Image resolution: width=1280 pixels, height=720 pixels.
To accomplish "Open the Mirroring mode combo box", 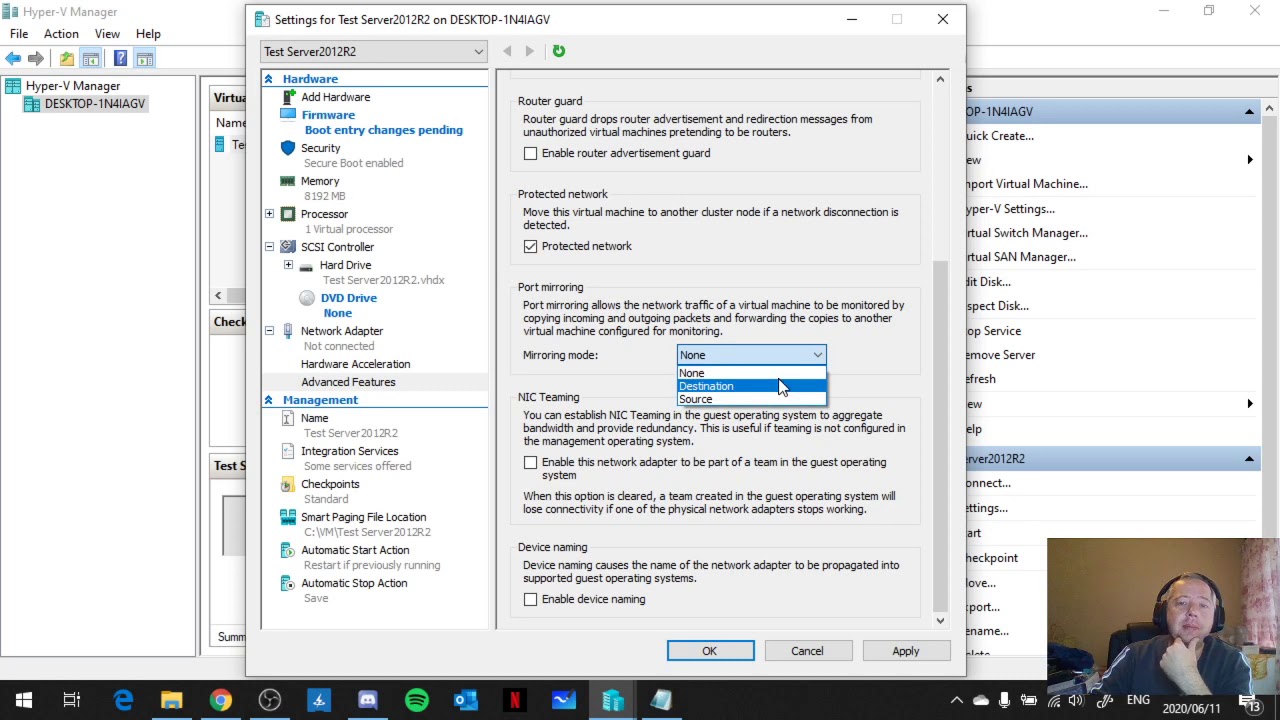I will tap(751, 355).
